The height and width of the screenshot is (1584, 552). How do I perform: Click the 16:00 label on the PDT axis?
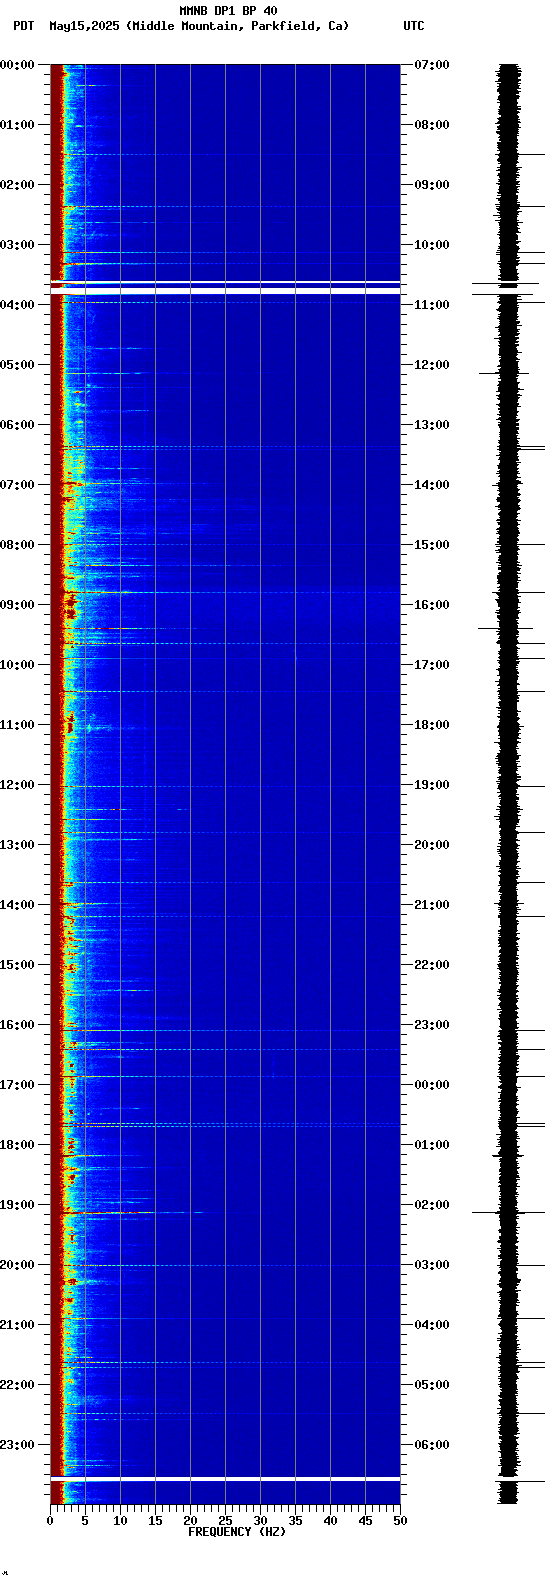coord(18,1025)
